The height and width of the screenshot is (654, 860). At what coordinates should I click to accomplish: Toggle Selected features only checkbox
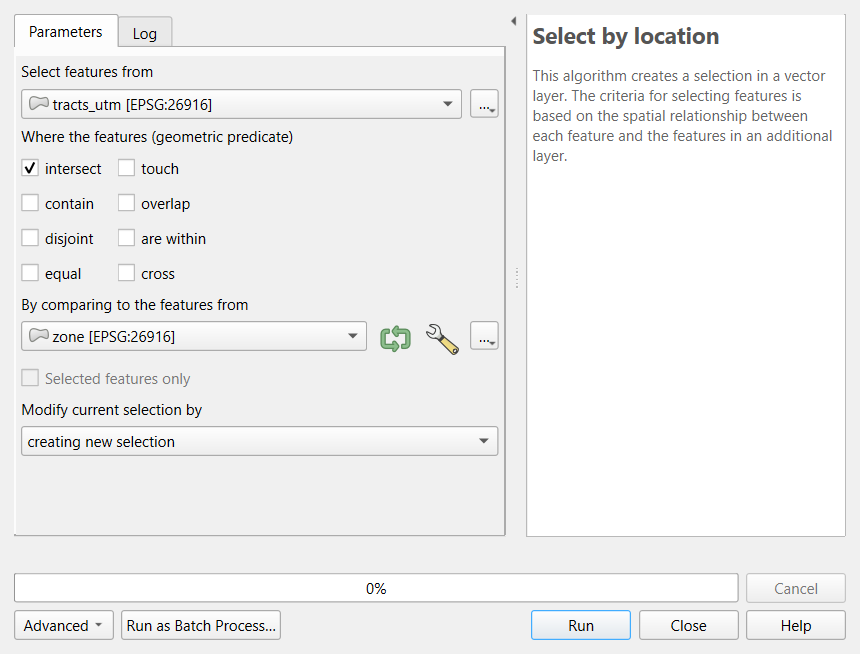30,378
